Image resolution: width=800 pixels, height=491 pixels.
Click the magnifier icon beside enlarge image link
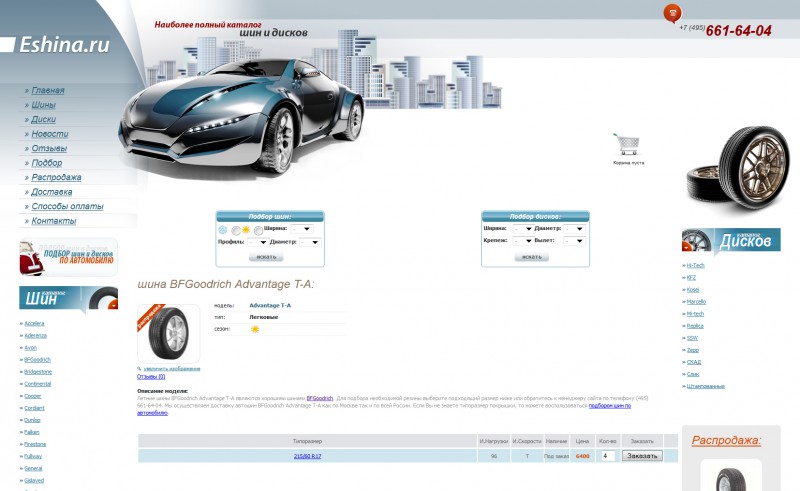click(x=139, y=369)
